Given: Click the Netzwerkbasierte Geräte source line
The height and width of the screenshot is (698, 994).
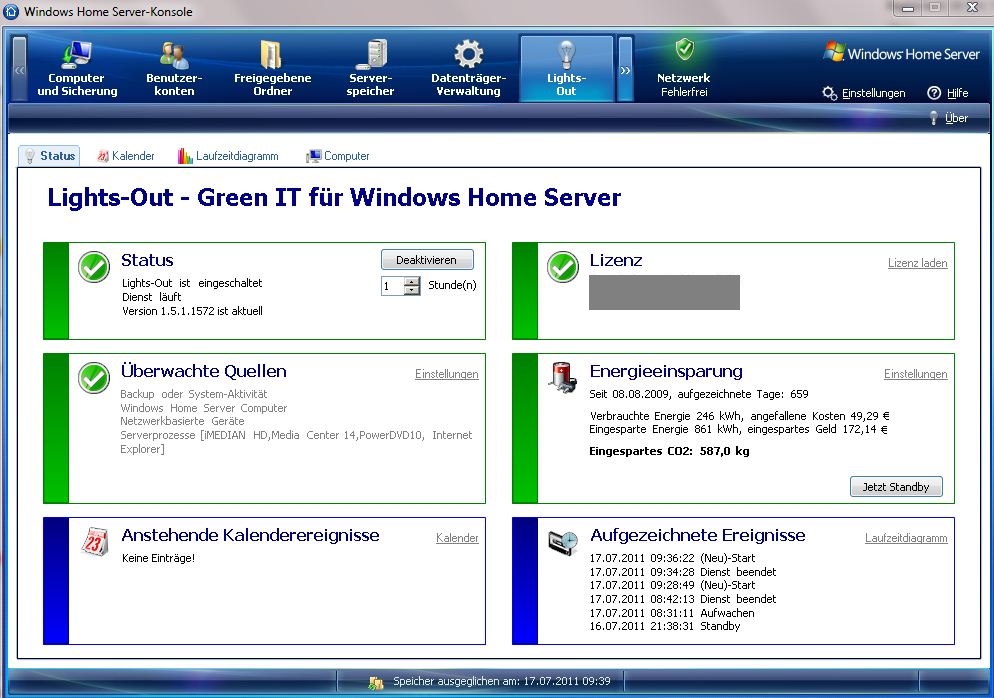Looking at the screenshot, I should (x=182, y=421).
